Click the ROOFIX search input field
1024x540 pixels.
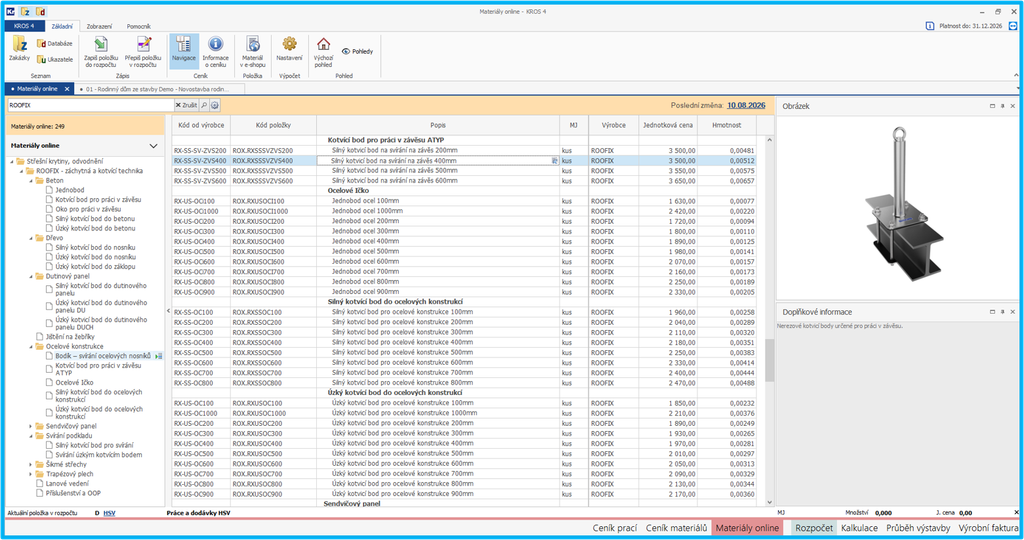[x=90, y=105]
